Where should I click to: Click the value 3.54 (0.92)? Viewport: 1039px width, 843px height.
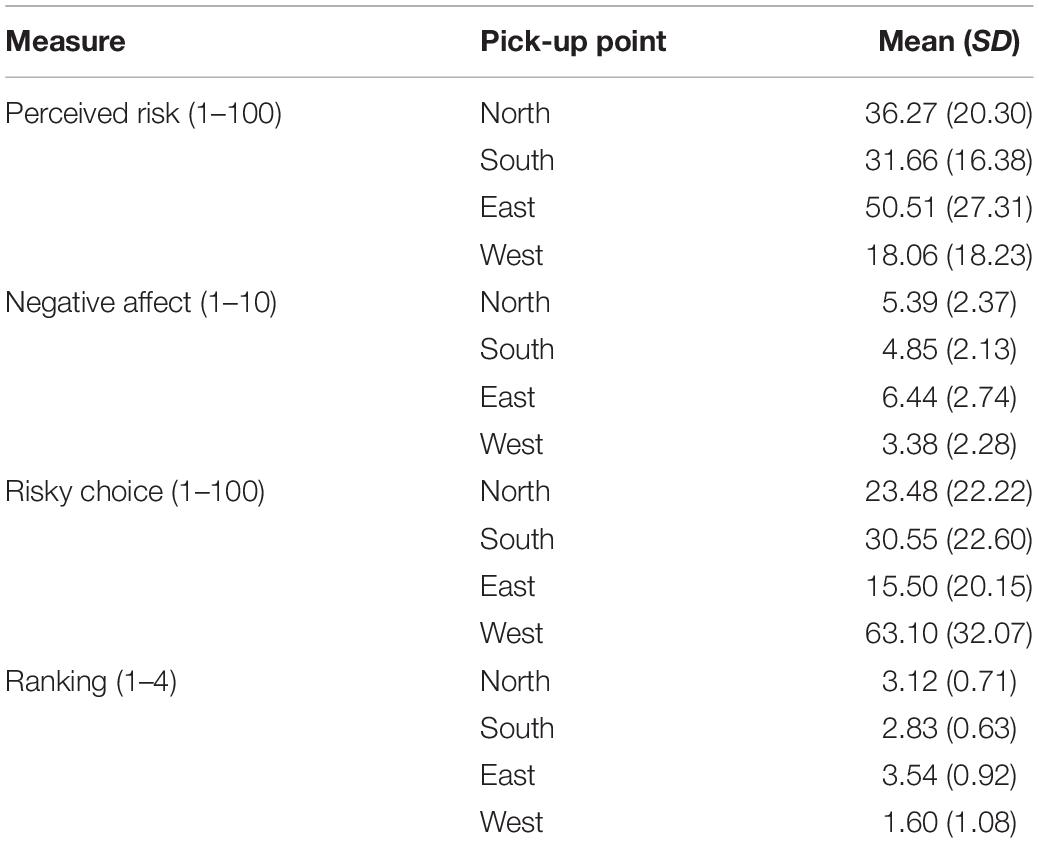click(949, 775)
